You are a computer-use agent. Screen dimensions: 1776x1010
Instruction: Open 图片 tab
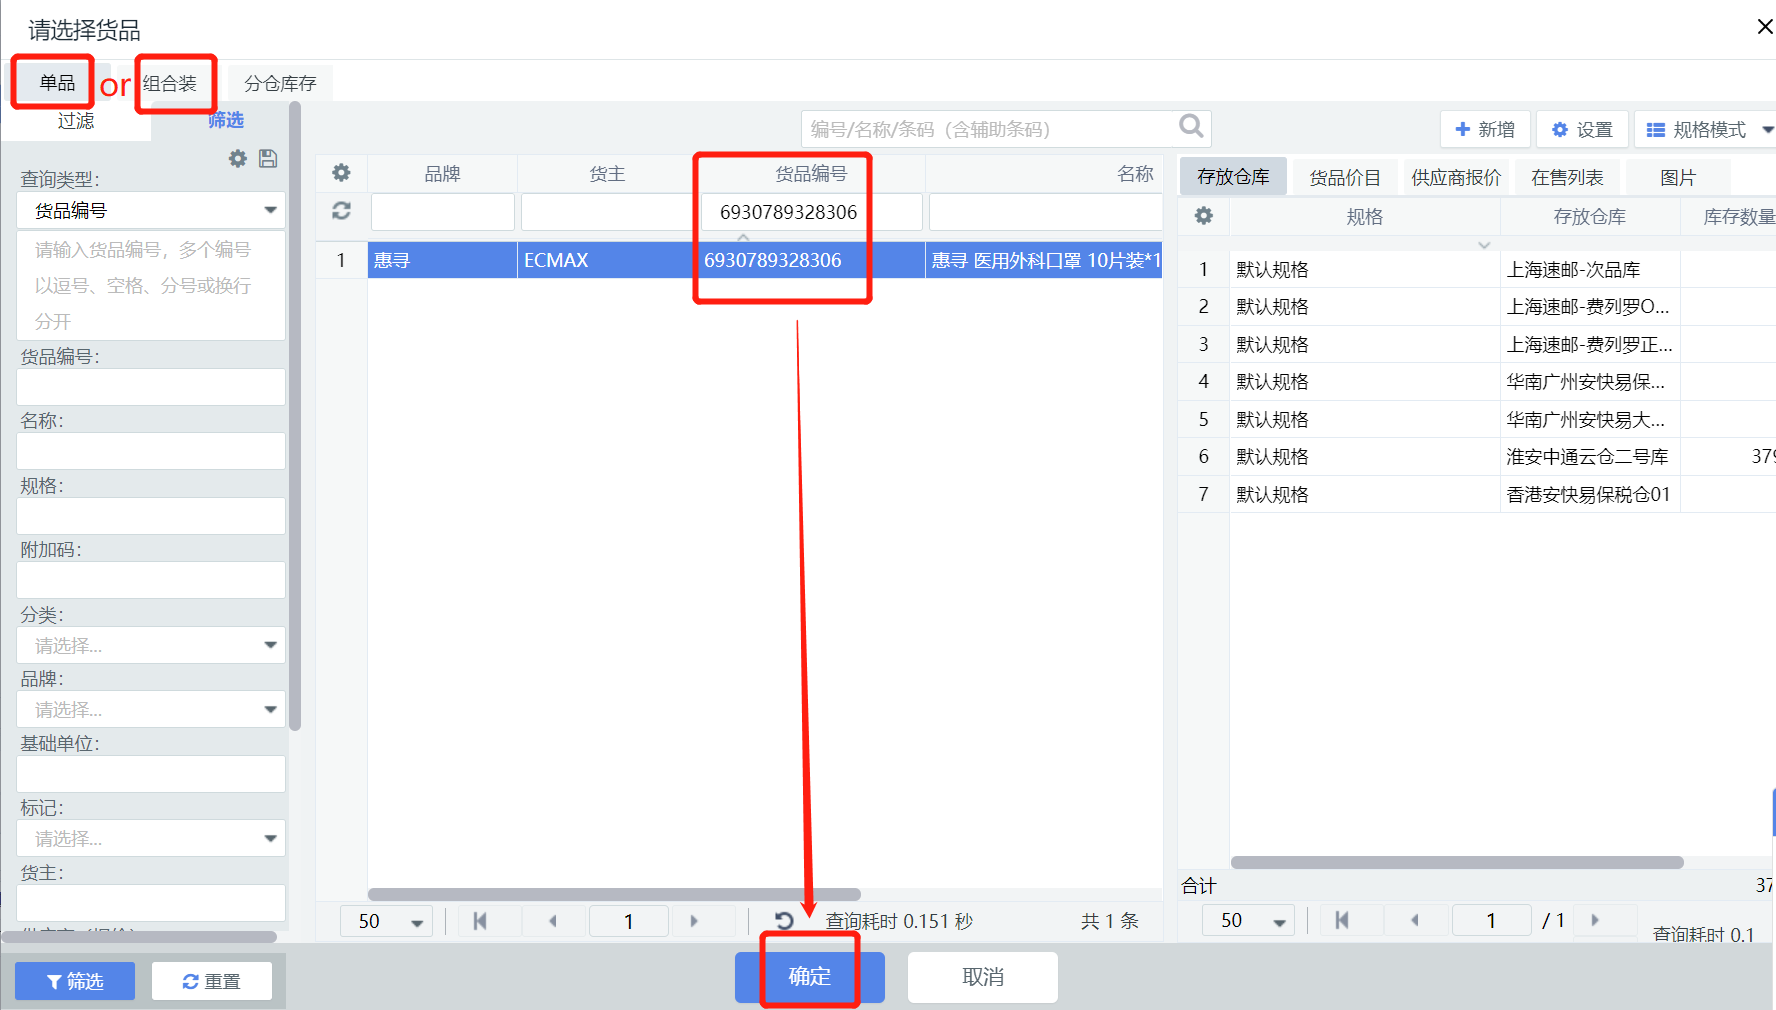coord(1678,177)
